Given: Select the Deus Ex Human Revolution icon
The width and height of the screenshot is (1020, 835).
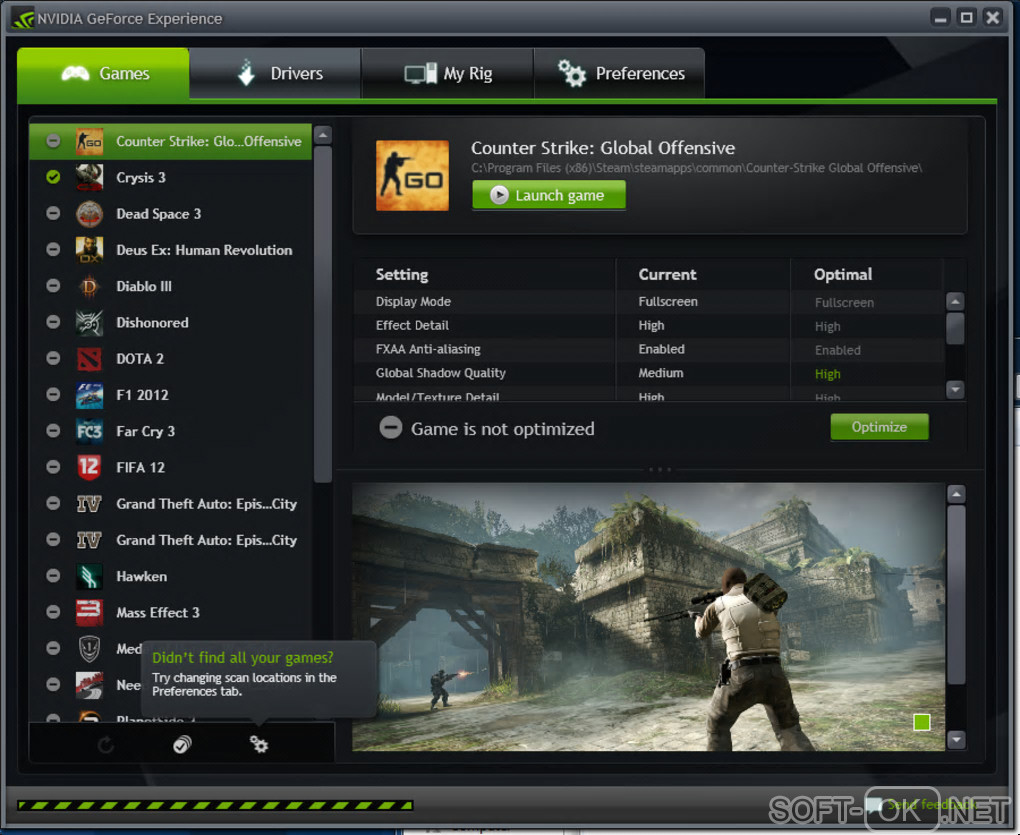Looking at the screenshot, I should pyautogui.click(x=90, y=250).
